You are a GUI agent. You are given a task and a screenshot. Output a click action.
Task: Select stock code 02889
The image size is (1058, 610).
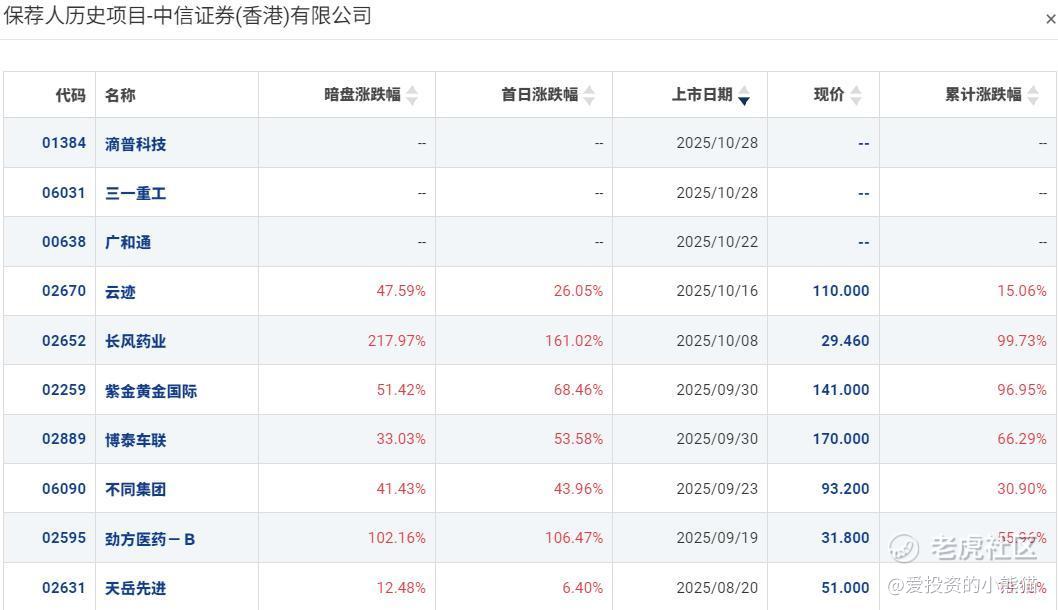point(64,439)
